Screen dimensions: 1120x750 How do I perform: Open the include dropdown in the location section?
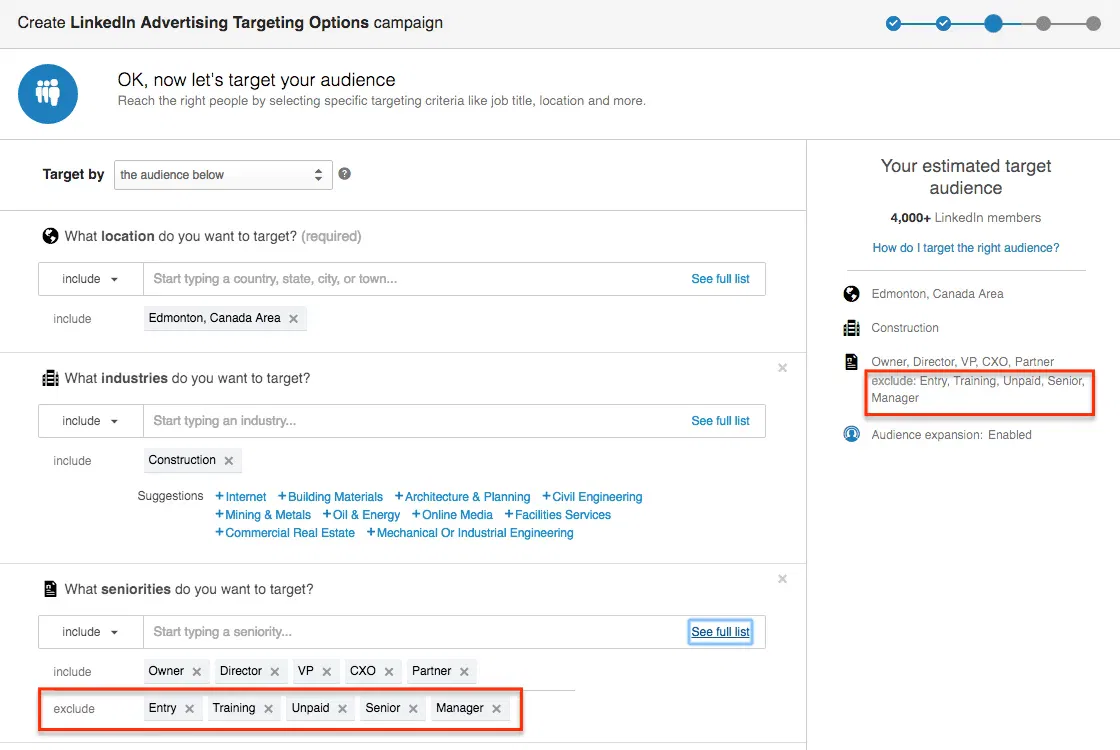89,279
